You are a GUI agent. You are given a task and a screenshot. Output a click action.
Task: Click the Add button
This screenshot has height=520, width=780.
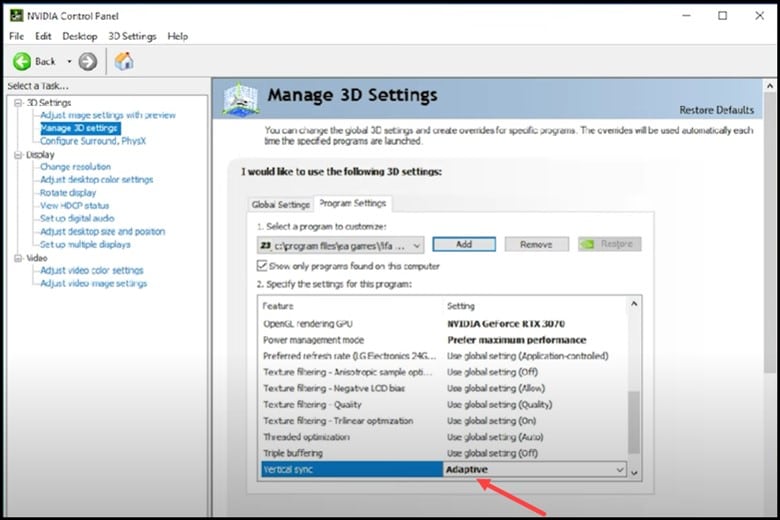(464, 244)
